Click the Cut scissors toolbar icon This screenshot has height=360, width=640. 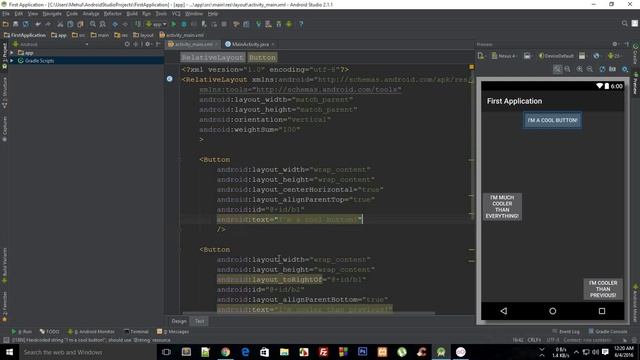60,24
